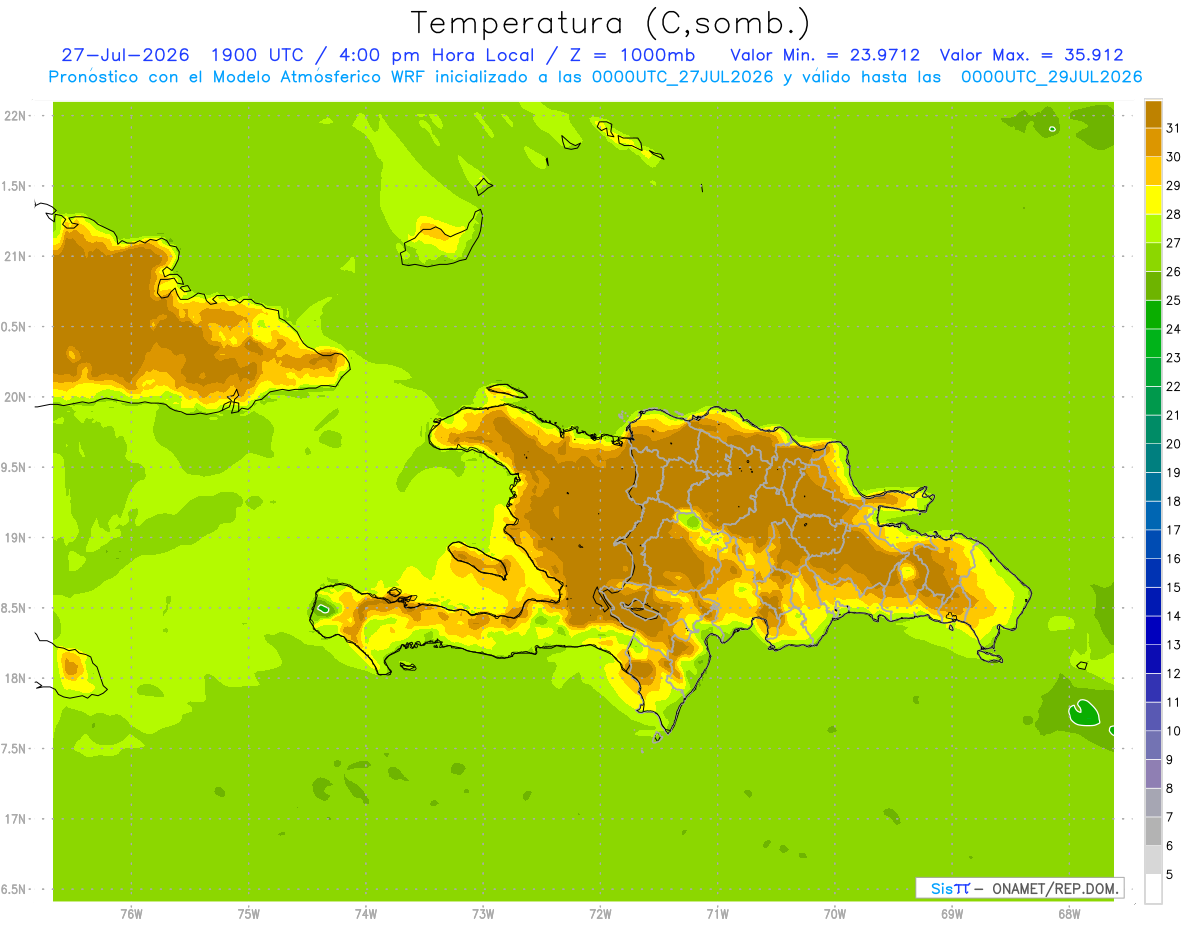This screenshot has height=927, width=1200.
Task: Pick the yellow swatch between 29 and 28
Action: 1153,199
